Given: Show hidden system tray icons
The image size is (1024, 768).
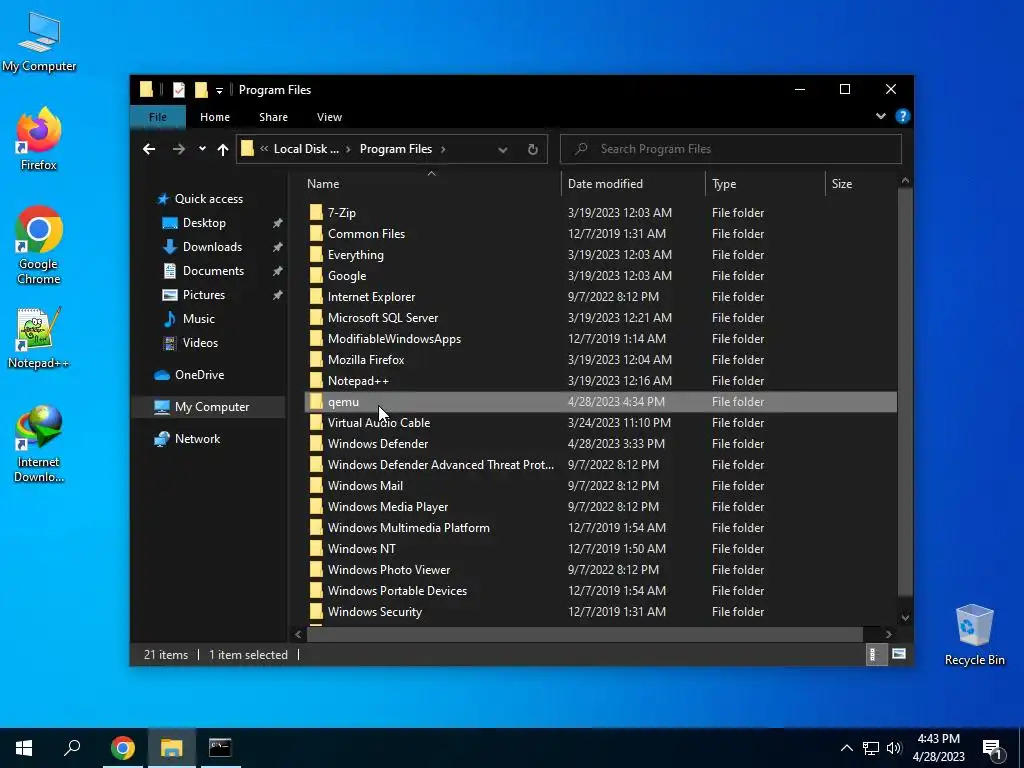Looking at the screenshot, I should click(x=846, y=748).
